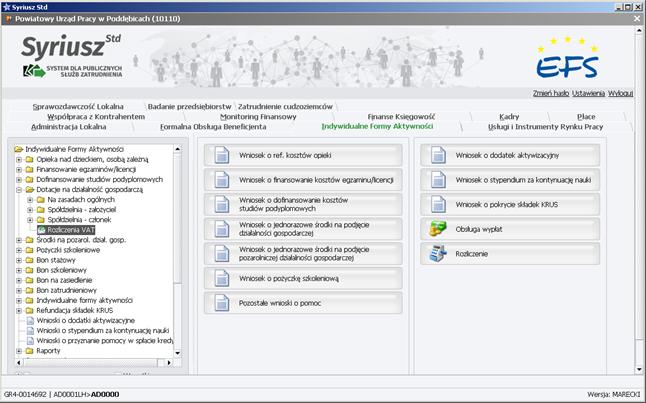Screen dimensions: 646x403
Task: Open Zatrudnienie cudzoziemców tab
Action: coord(285,107)
